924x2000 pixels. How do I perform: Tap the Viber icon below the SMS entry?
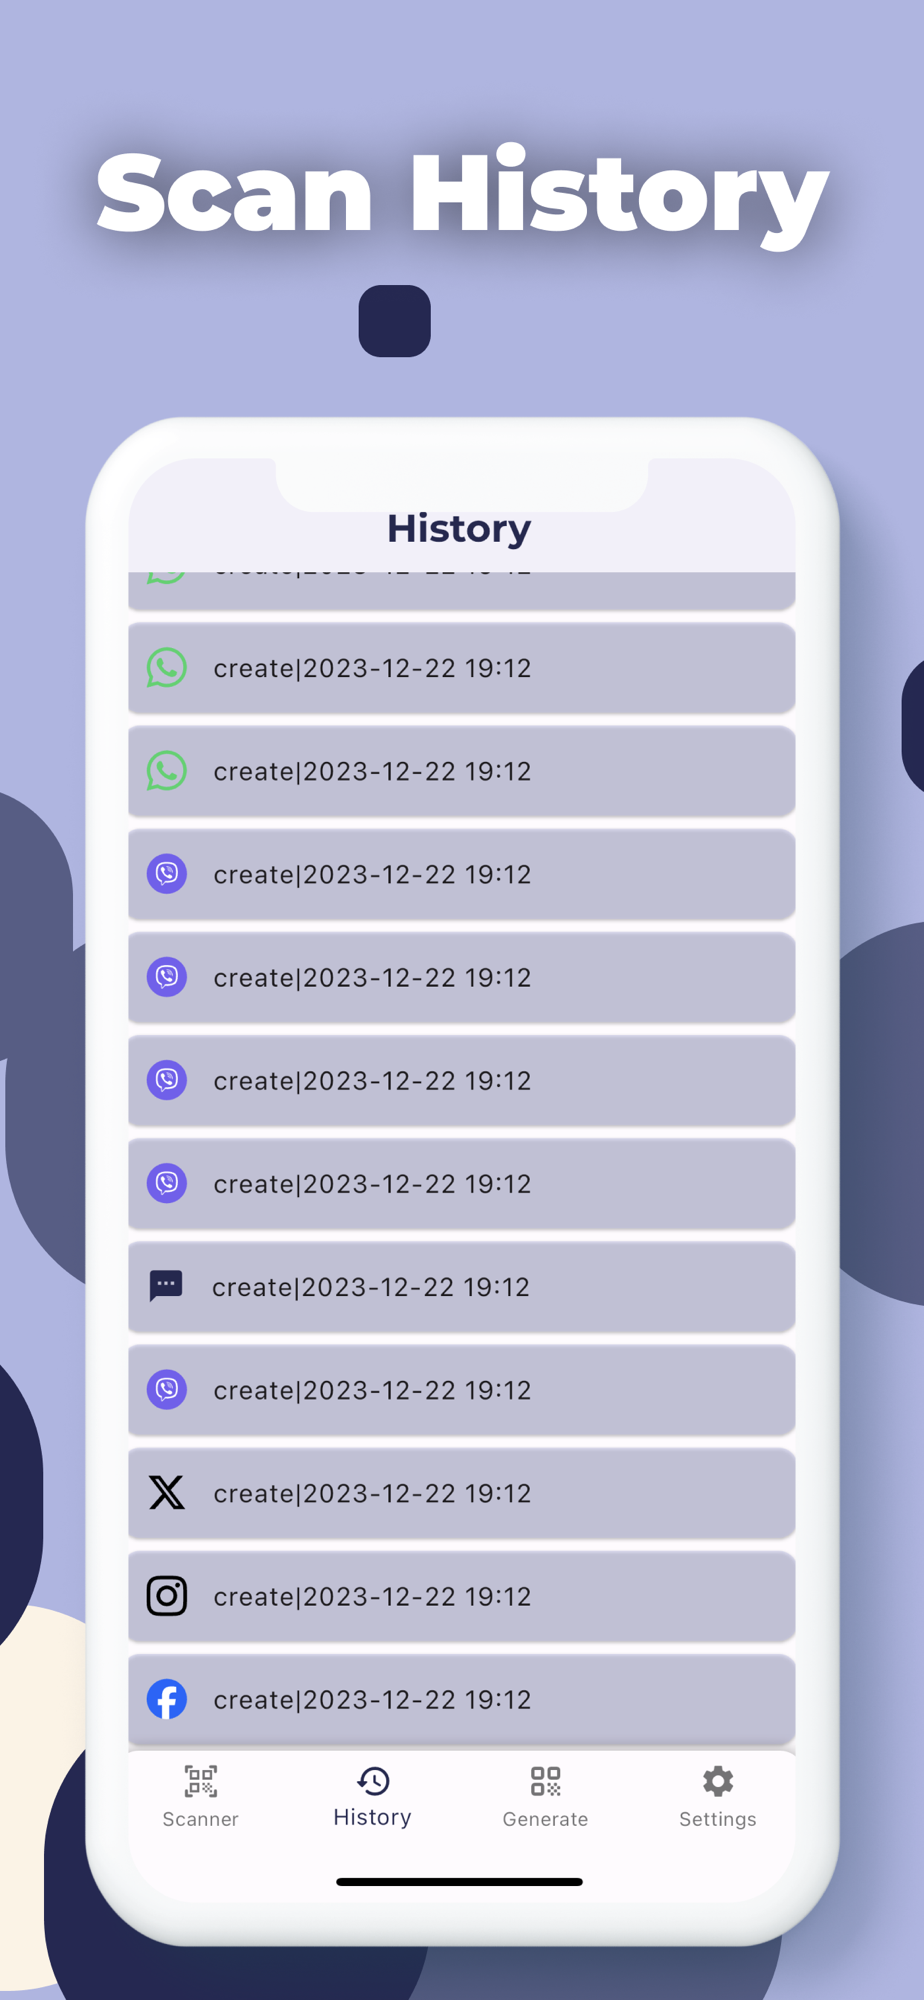(167, 1390)
